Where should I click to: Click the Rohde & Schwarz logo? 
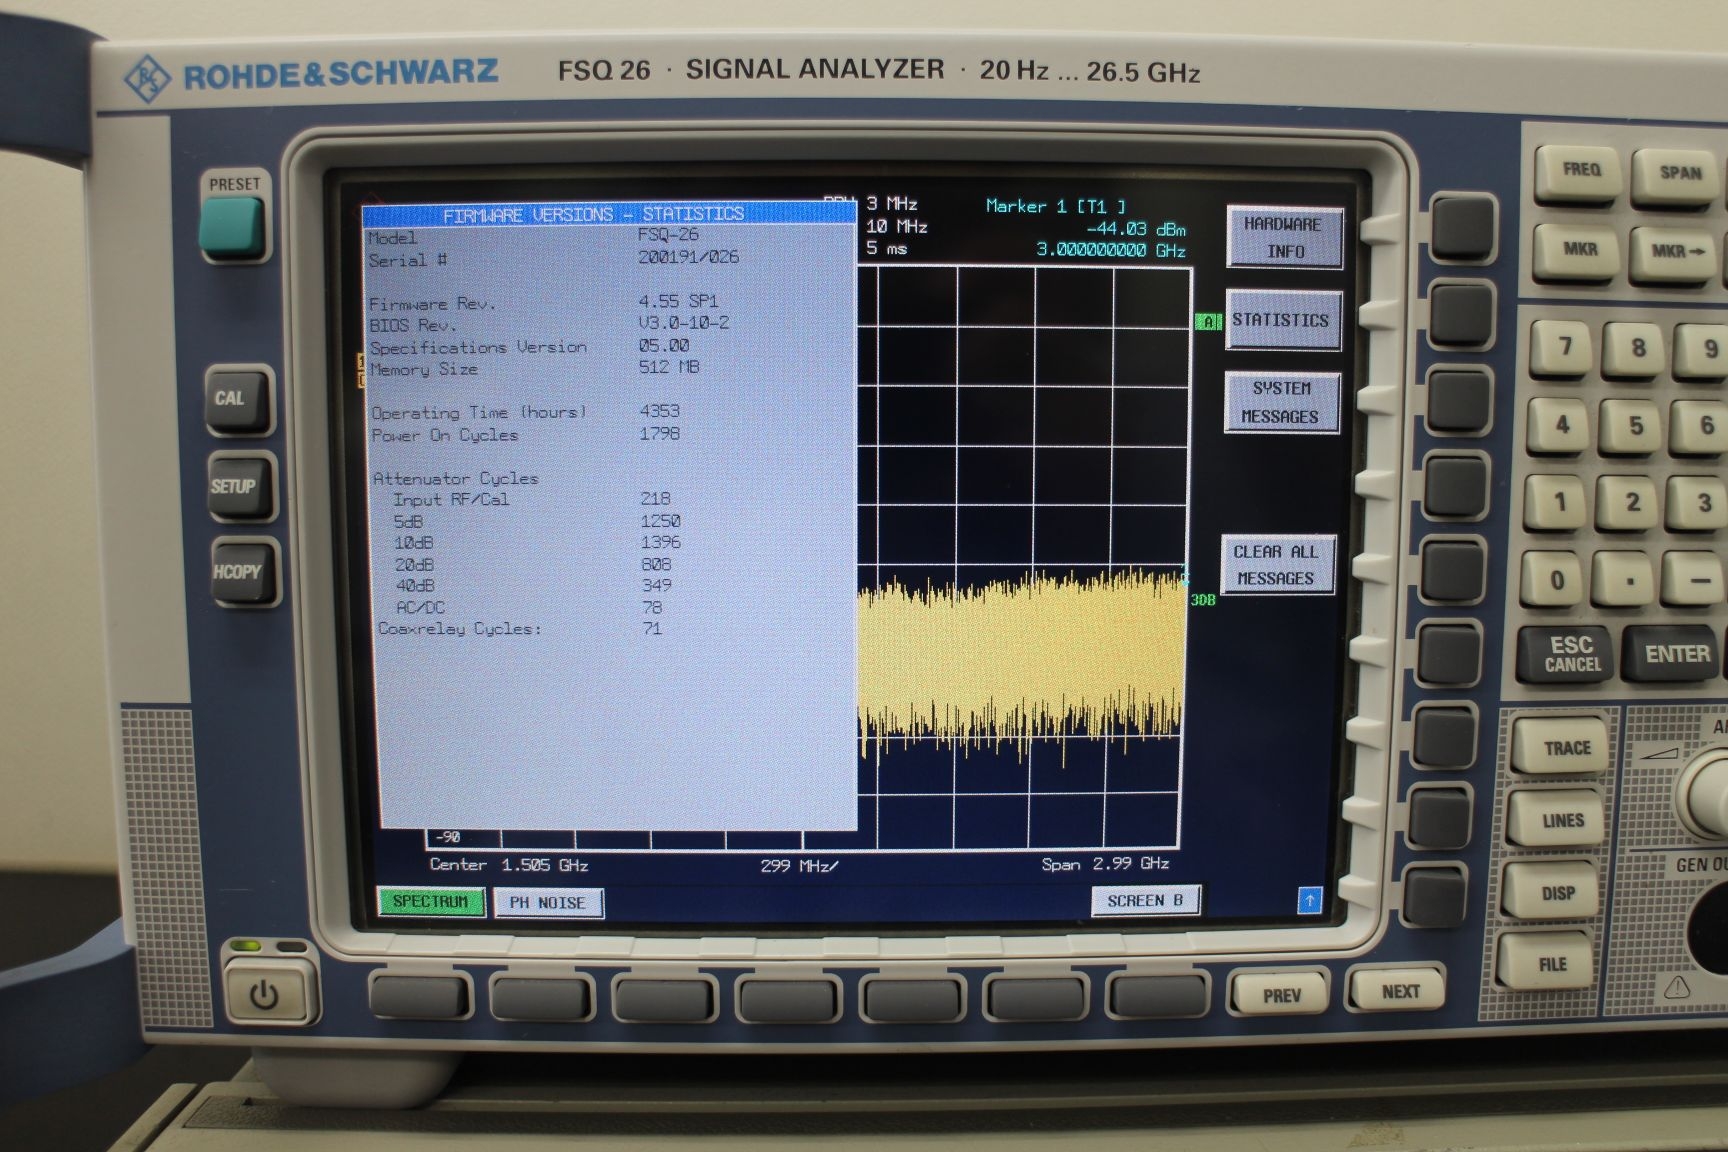tap(310, 75)
